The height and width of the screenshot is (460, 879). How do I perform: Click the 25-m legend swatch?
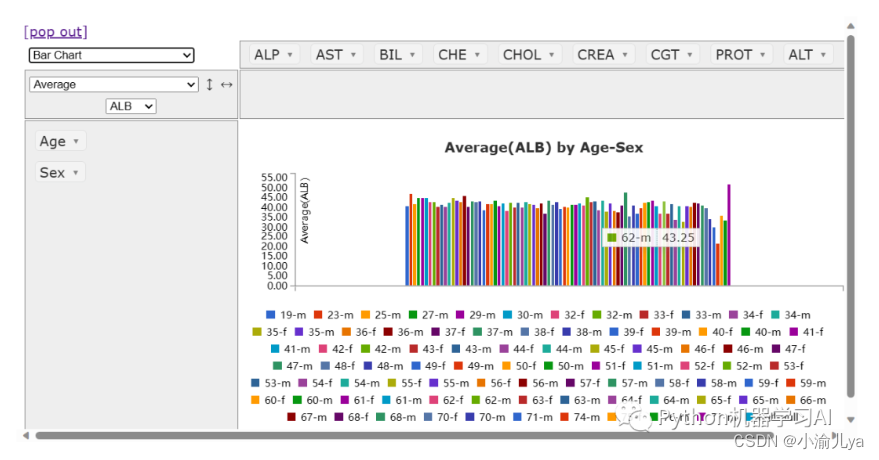pos(366,315)
